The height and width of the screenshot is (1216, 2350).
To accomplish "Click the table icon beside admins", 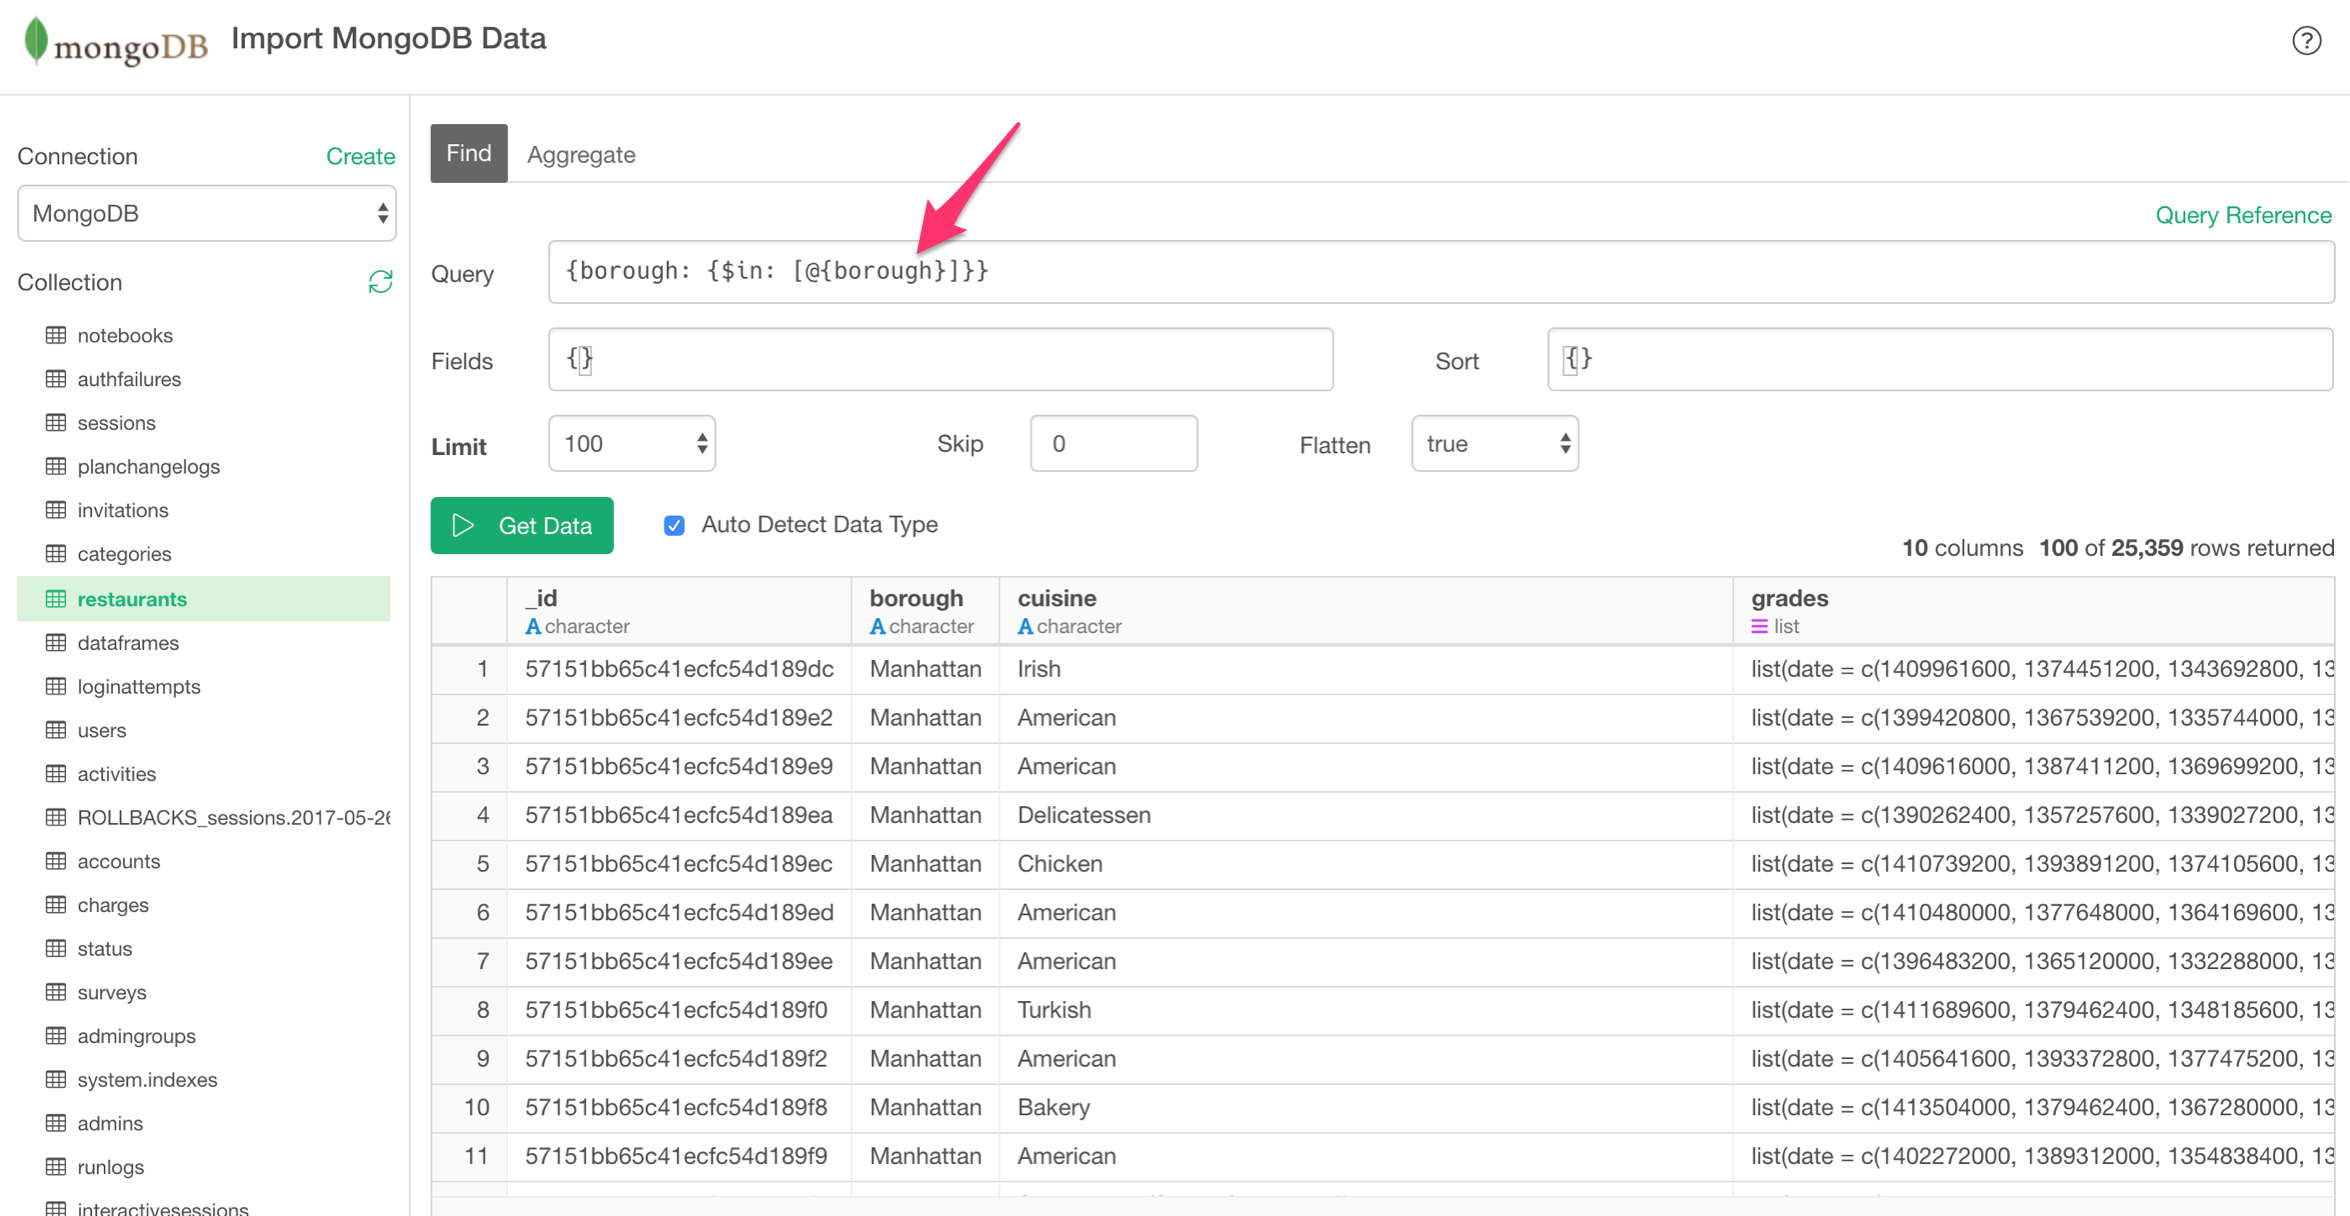I will tap(56, 1123).
